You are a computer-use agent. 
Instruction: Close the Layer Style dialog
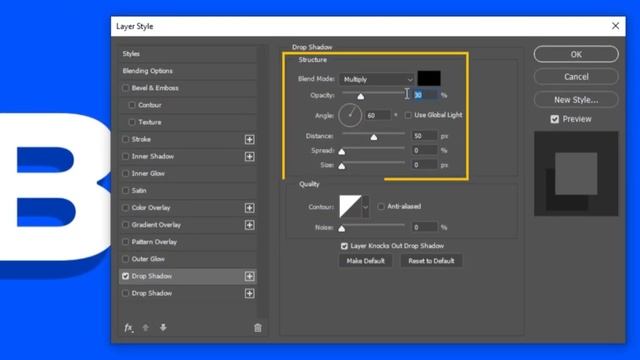(616, 26)
